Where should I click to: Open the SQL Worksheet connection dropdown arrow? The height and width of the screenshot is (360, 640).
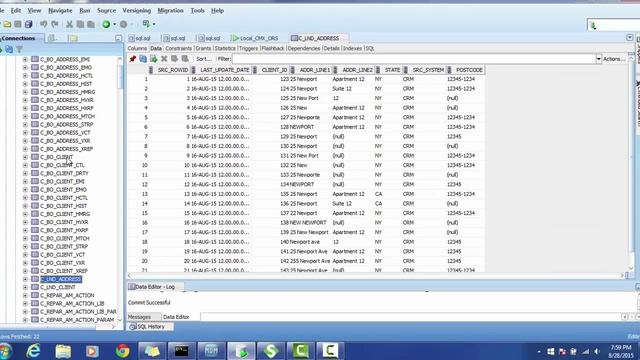[154, 24]
